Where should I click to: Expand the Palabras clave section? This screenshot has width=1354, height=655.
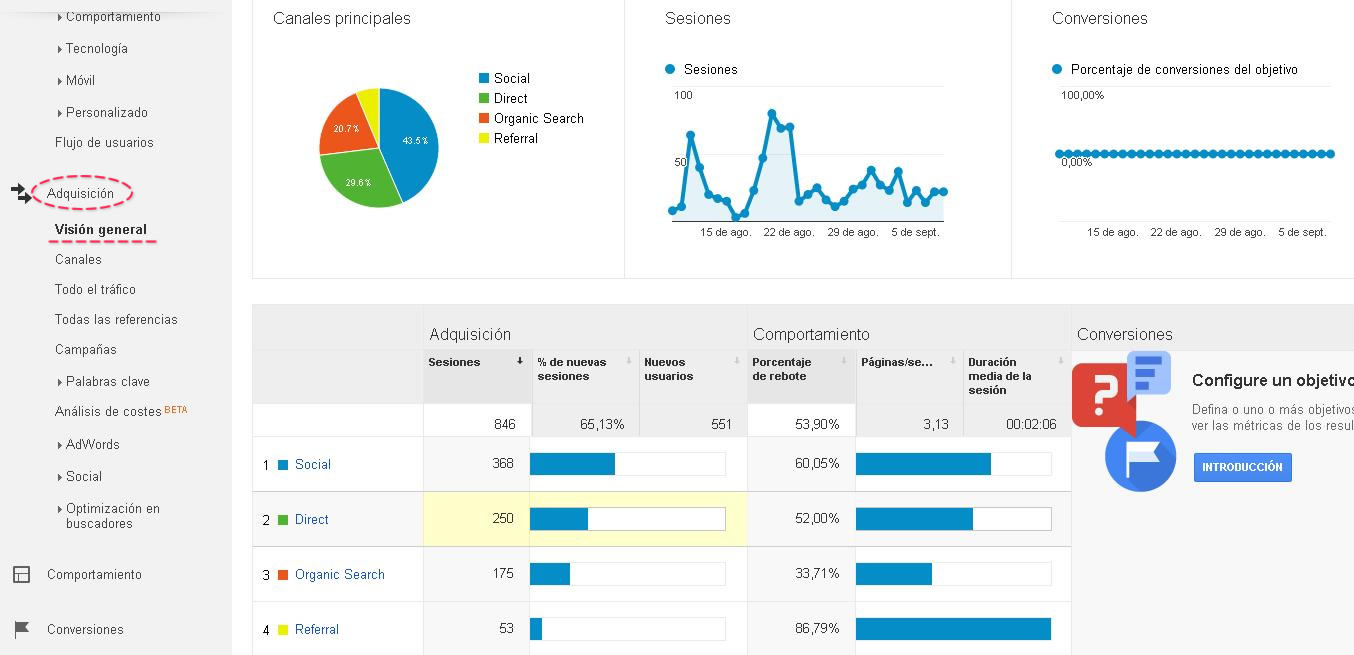pyautogui.click(x=107, y=381)
